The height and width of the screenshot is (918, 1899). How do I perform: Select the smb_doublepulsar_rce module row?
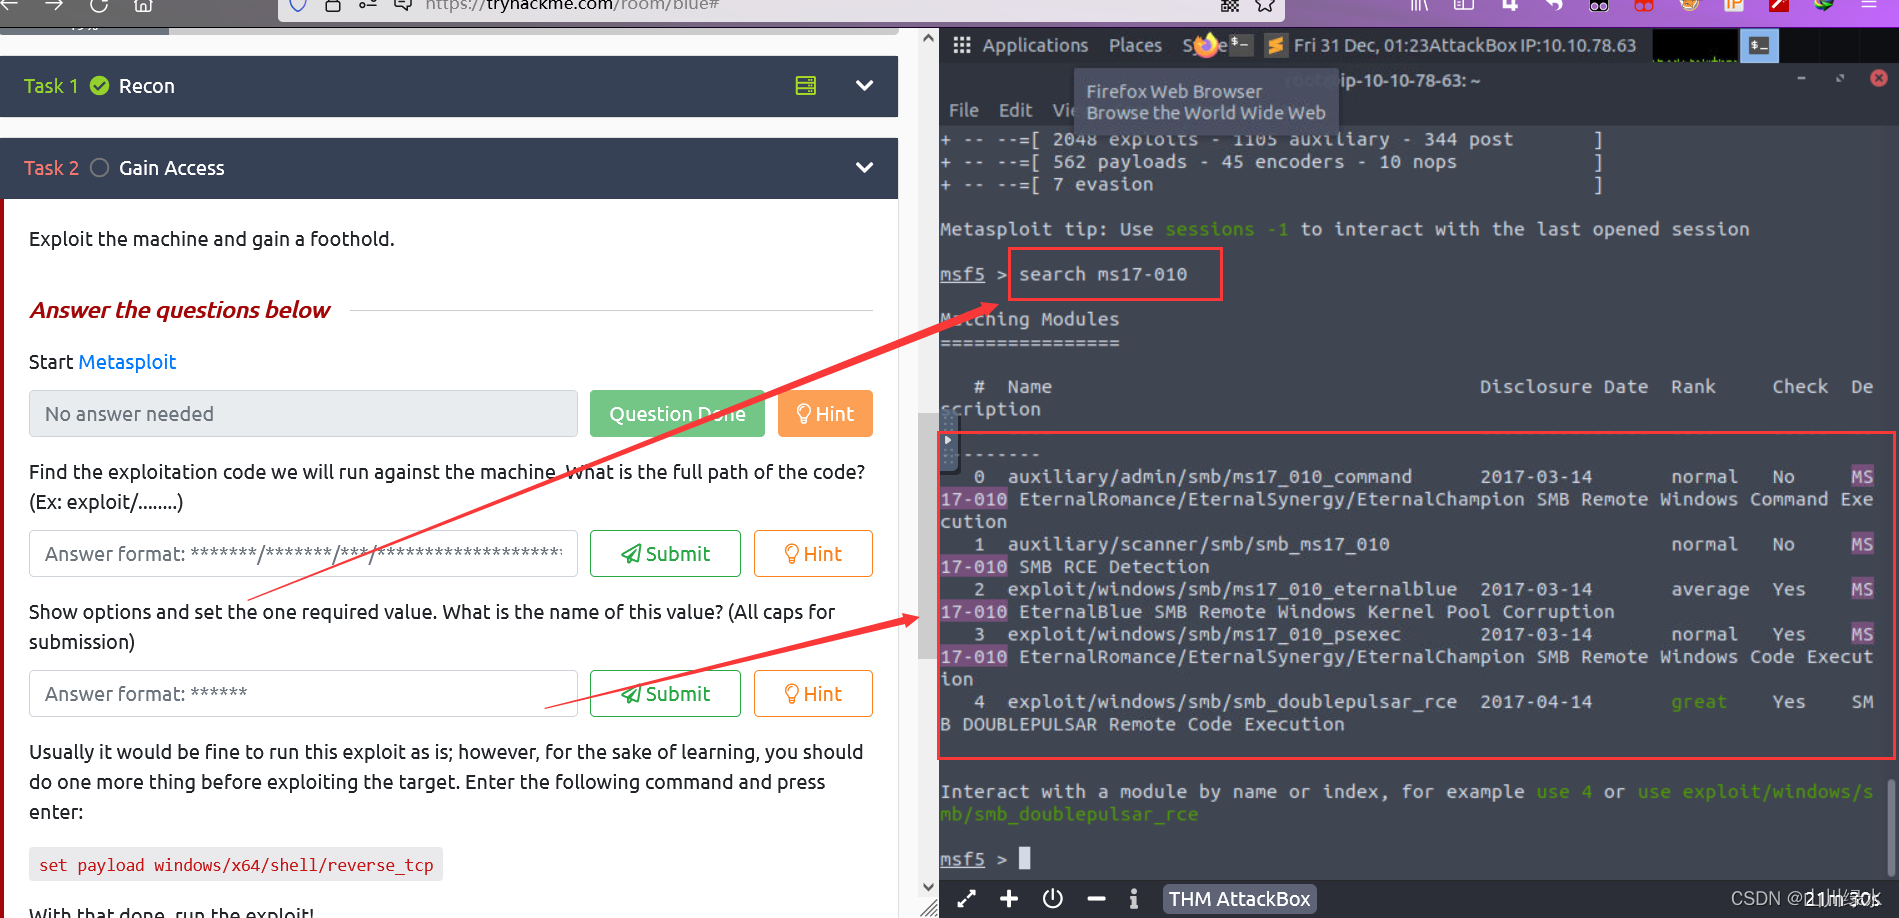[x=1407, y=712]
